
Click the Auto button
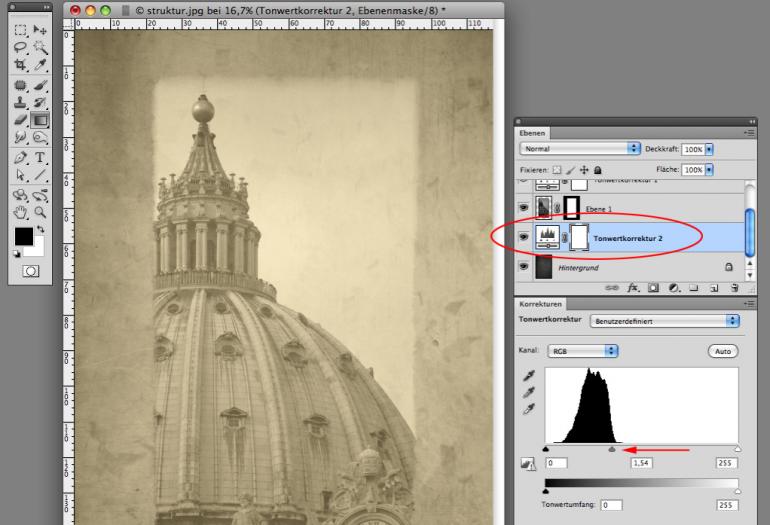[x=723, y=351]
